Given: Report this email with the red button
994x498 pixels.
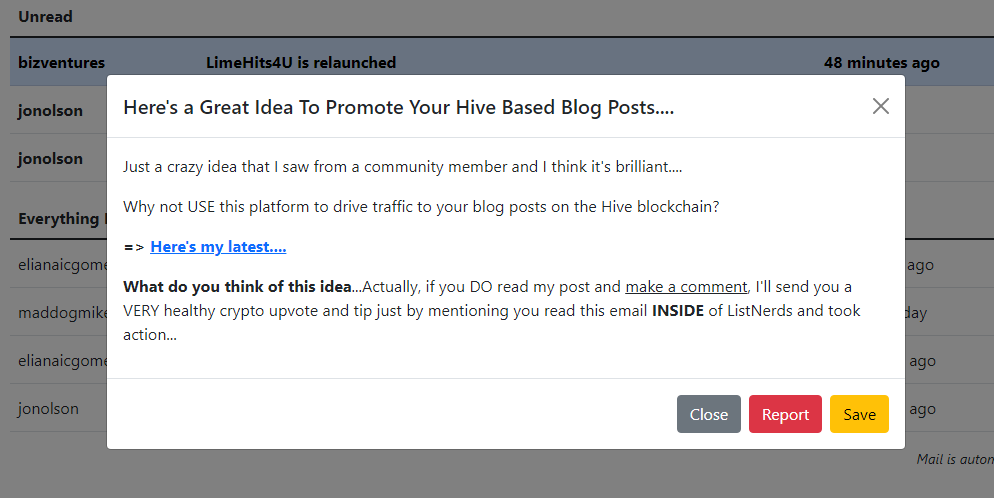Looking at the screenshot, I should point(785,414).
